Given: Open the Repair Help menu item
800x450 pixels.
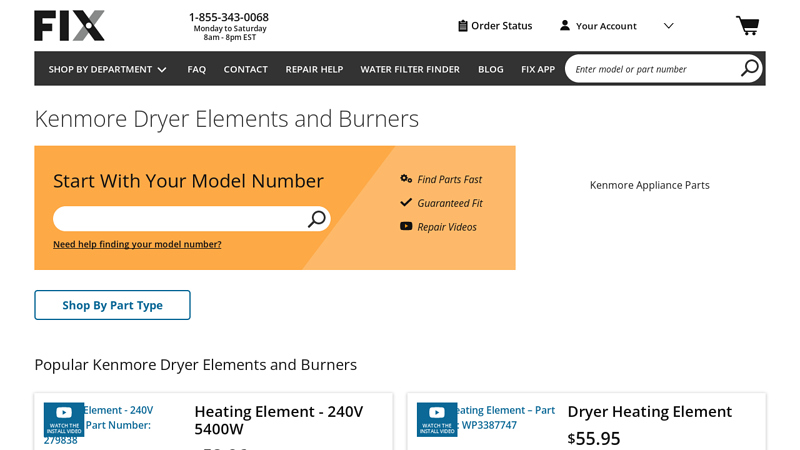Looking at the screenshot, I should 314,69.
